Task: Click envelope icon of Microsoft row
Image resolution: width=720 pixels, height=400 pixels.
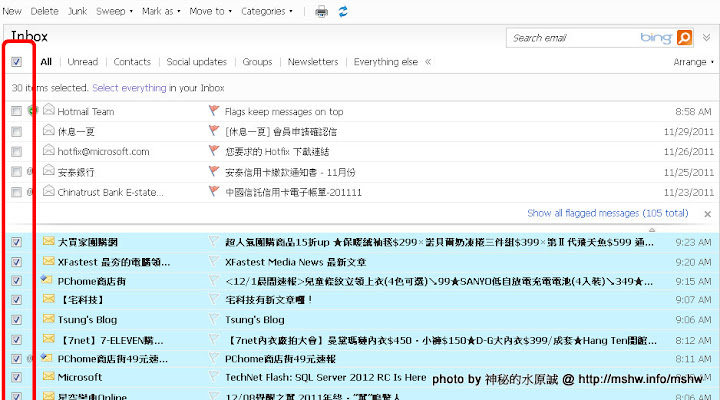Action: point(49,376)
